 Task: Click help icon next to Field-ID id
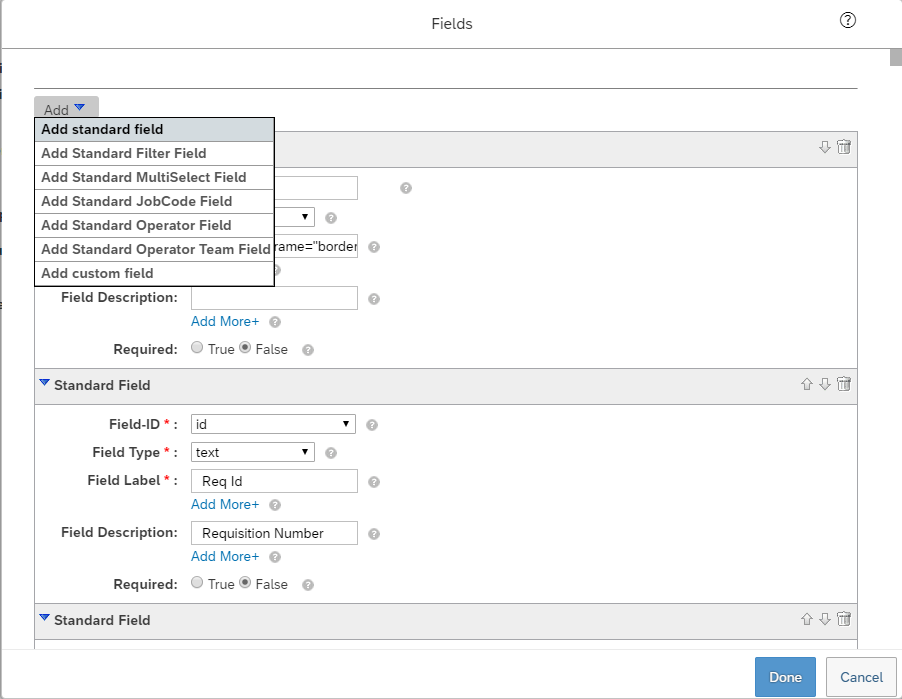[372, 425]
